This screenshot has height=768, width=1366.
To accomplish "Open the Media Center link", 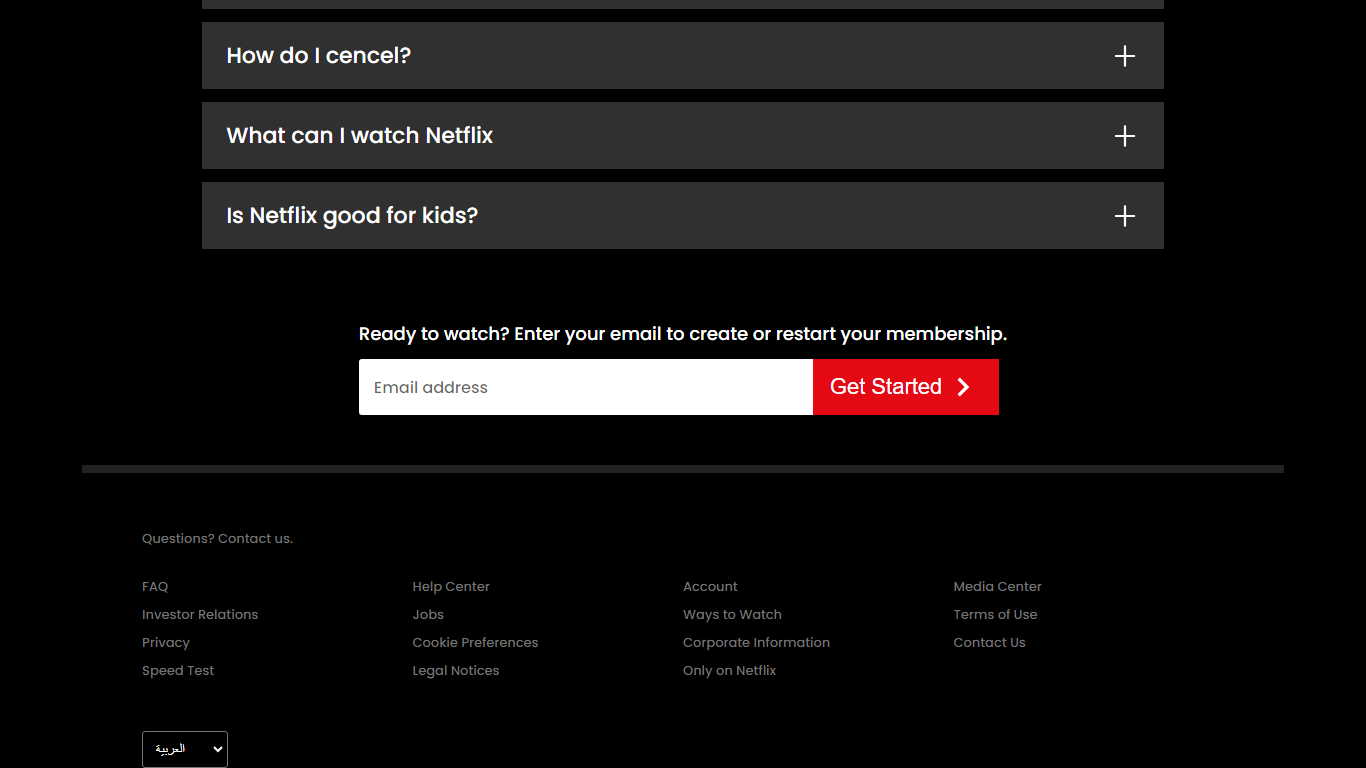I will coord(997,587).
